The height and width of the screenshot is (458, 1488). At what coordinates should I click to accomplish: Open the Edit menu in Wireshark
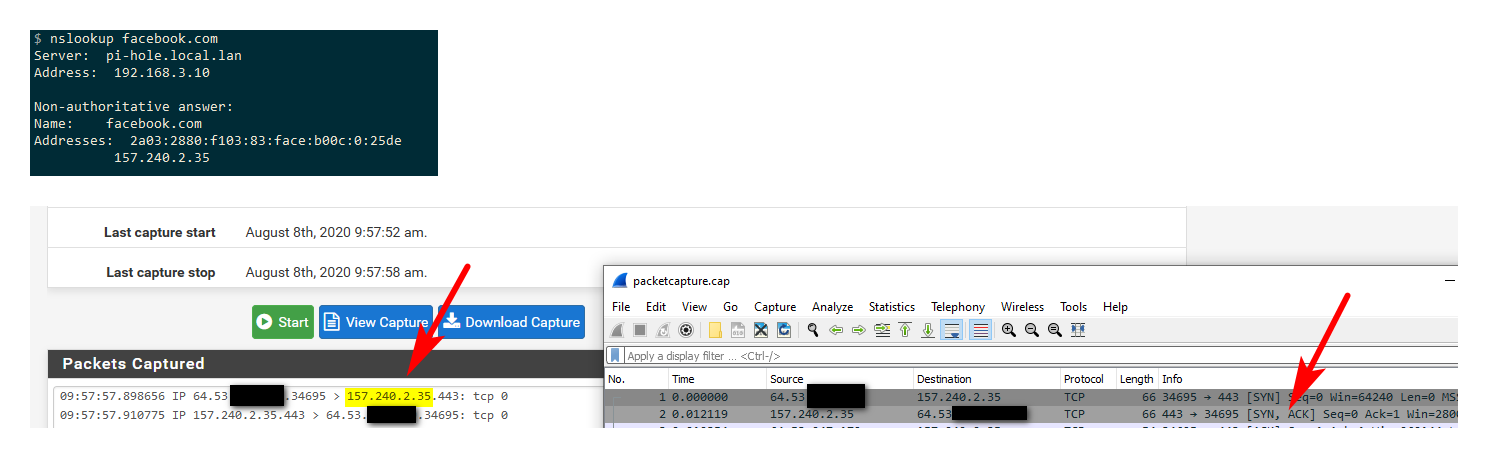(656, 307)
